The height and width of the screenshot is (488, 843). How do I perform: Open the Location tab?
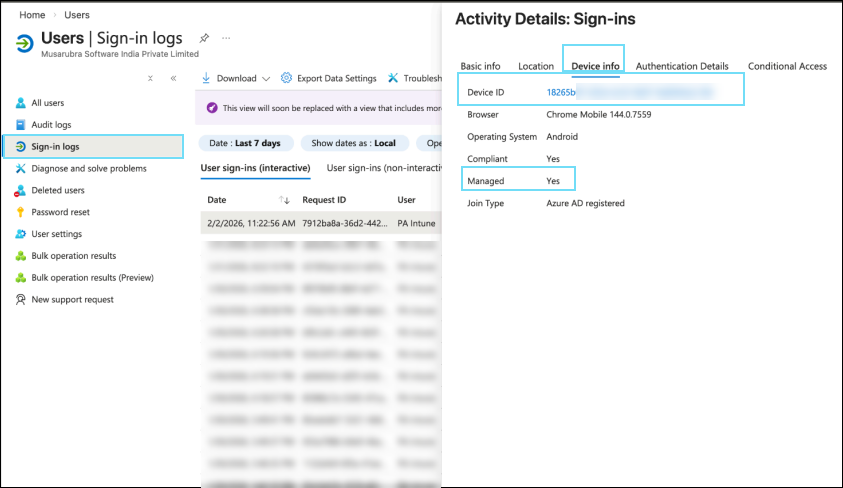536,66
